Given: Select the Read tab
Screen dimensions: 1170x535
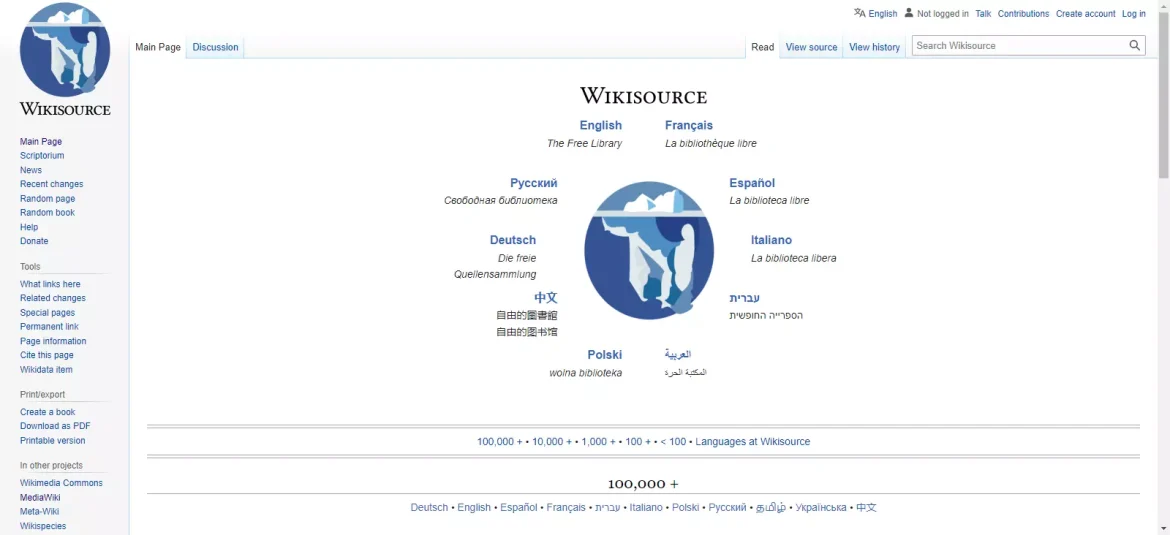Looking at the screenshot, I should (763, 47).
